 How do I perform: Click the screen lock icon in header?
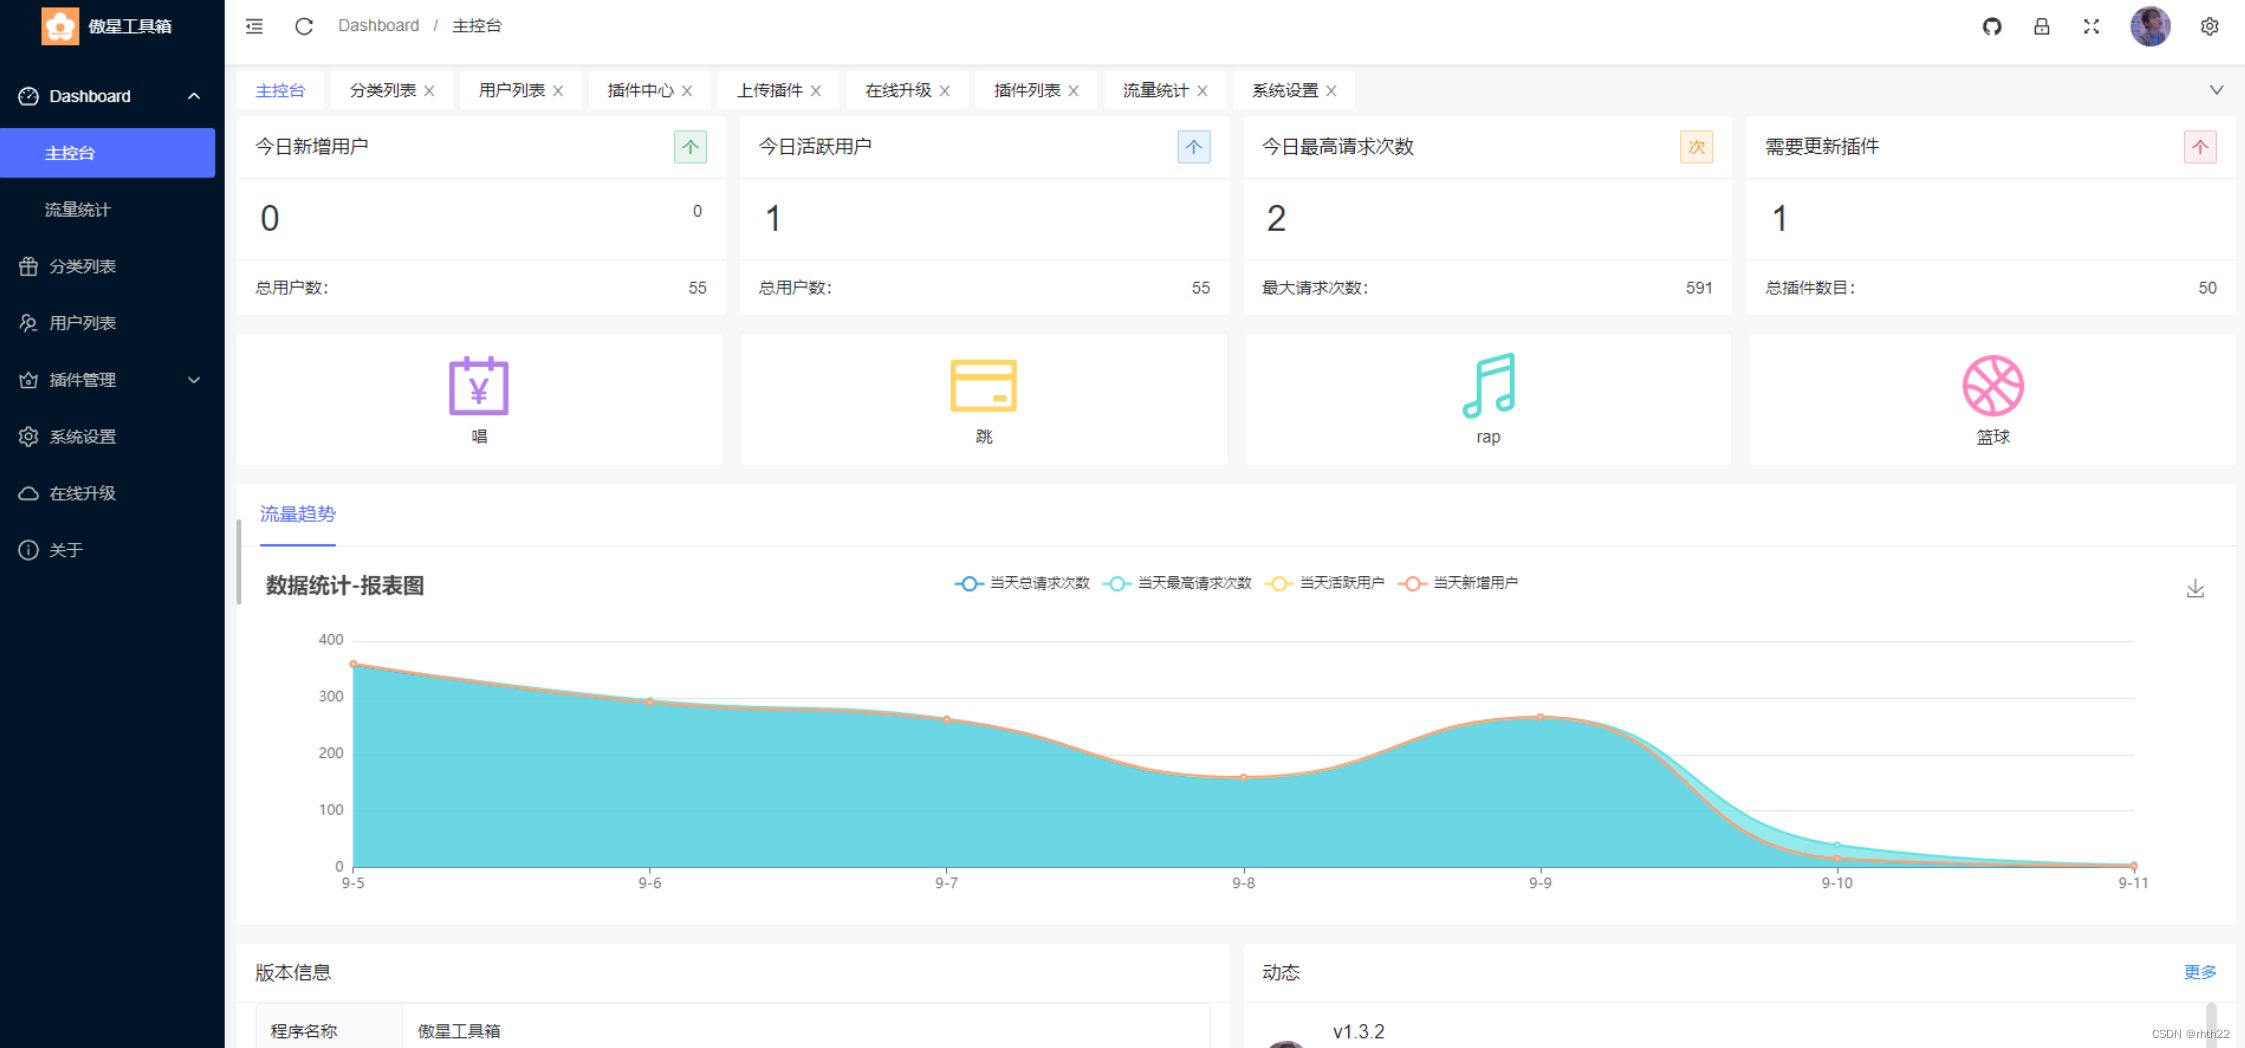pyautogui.click(x=2041, y=27)
